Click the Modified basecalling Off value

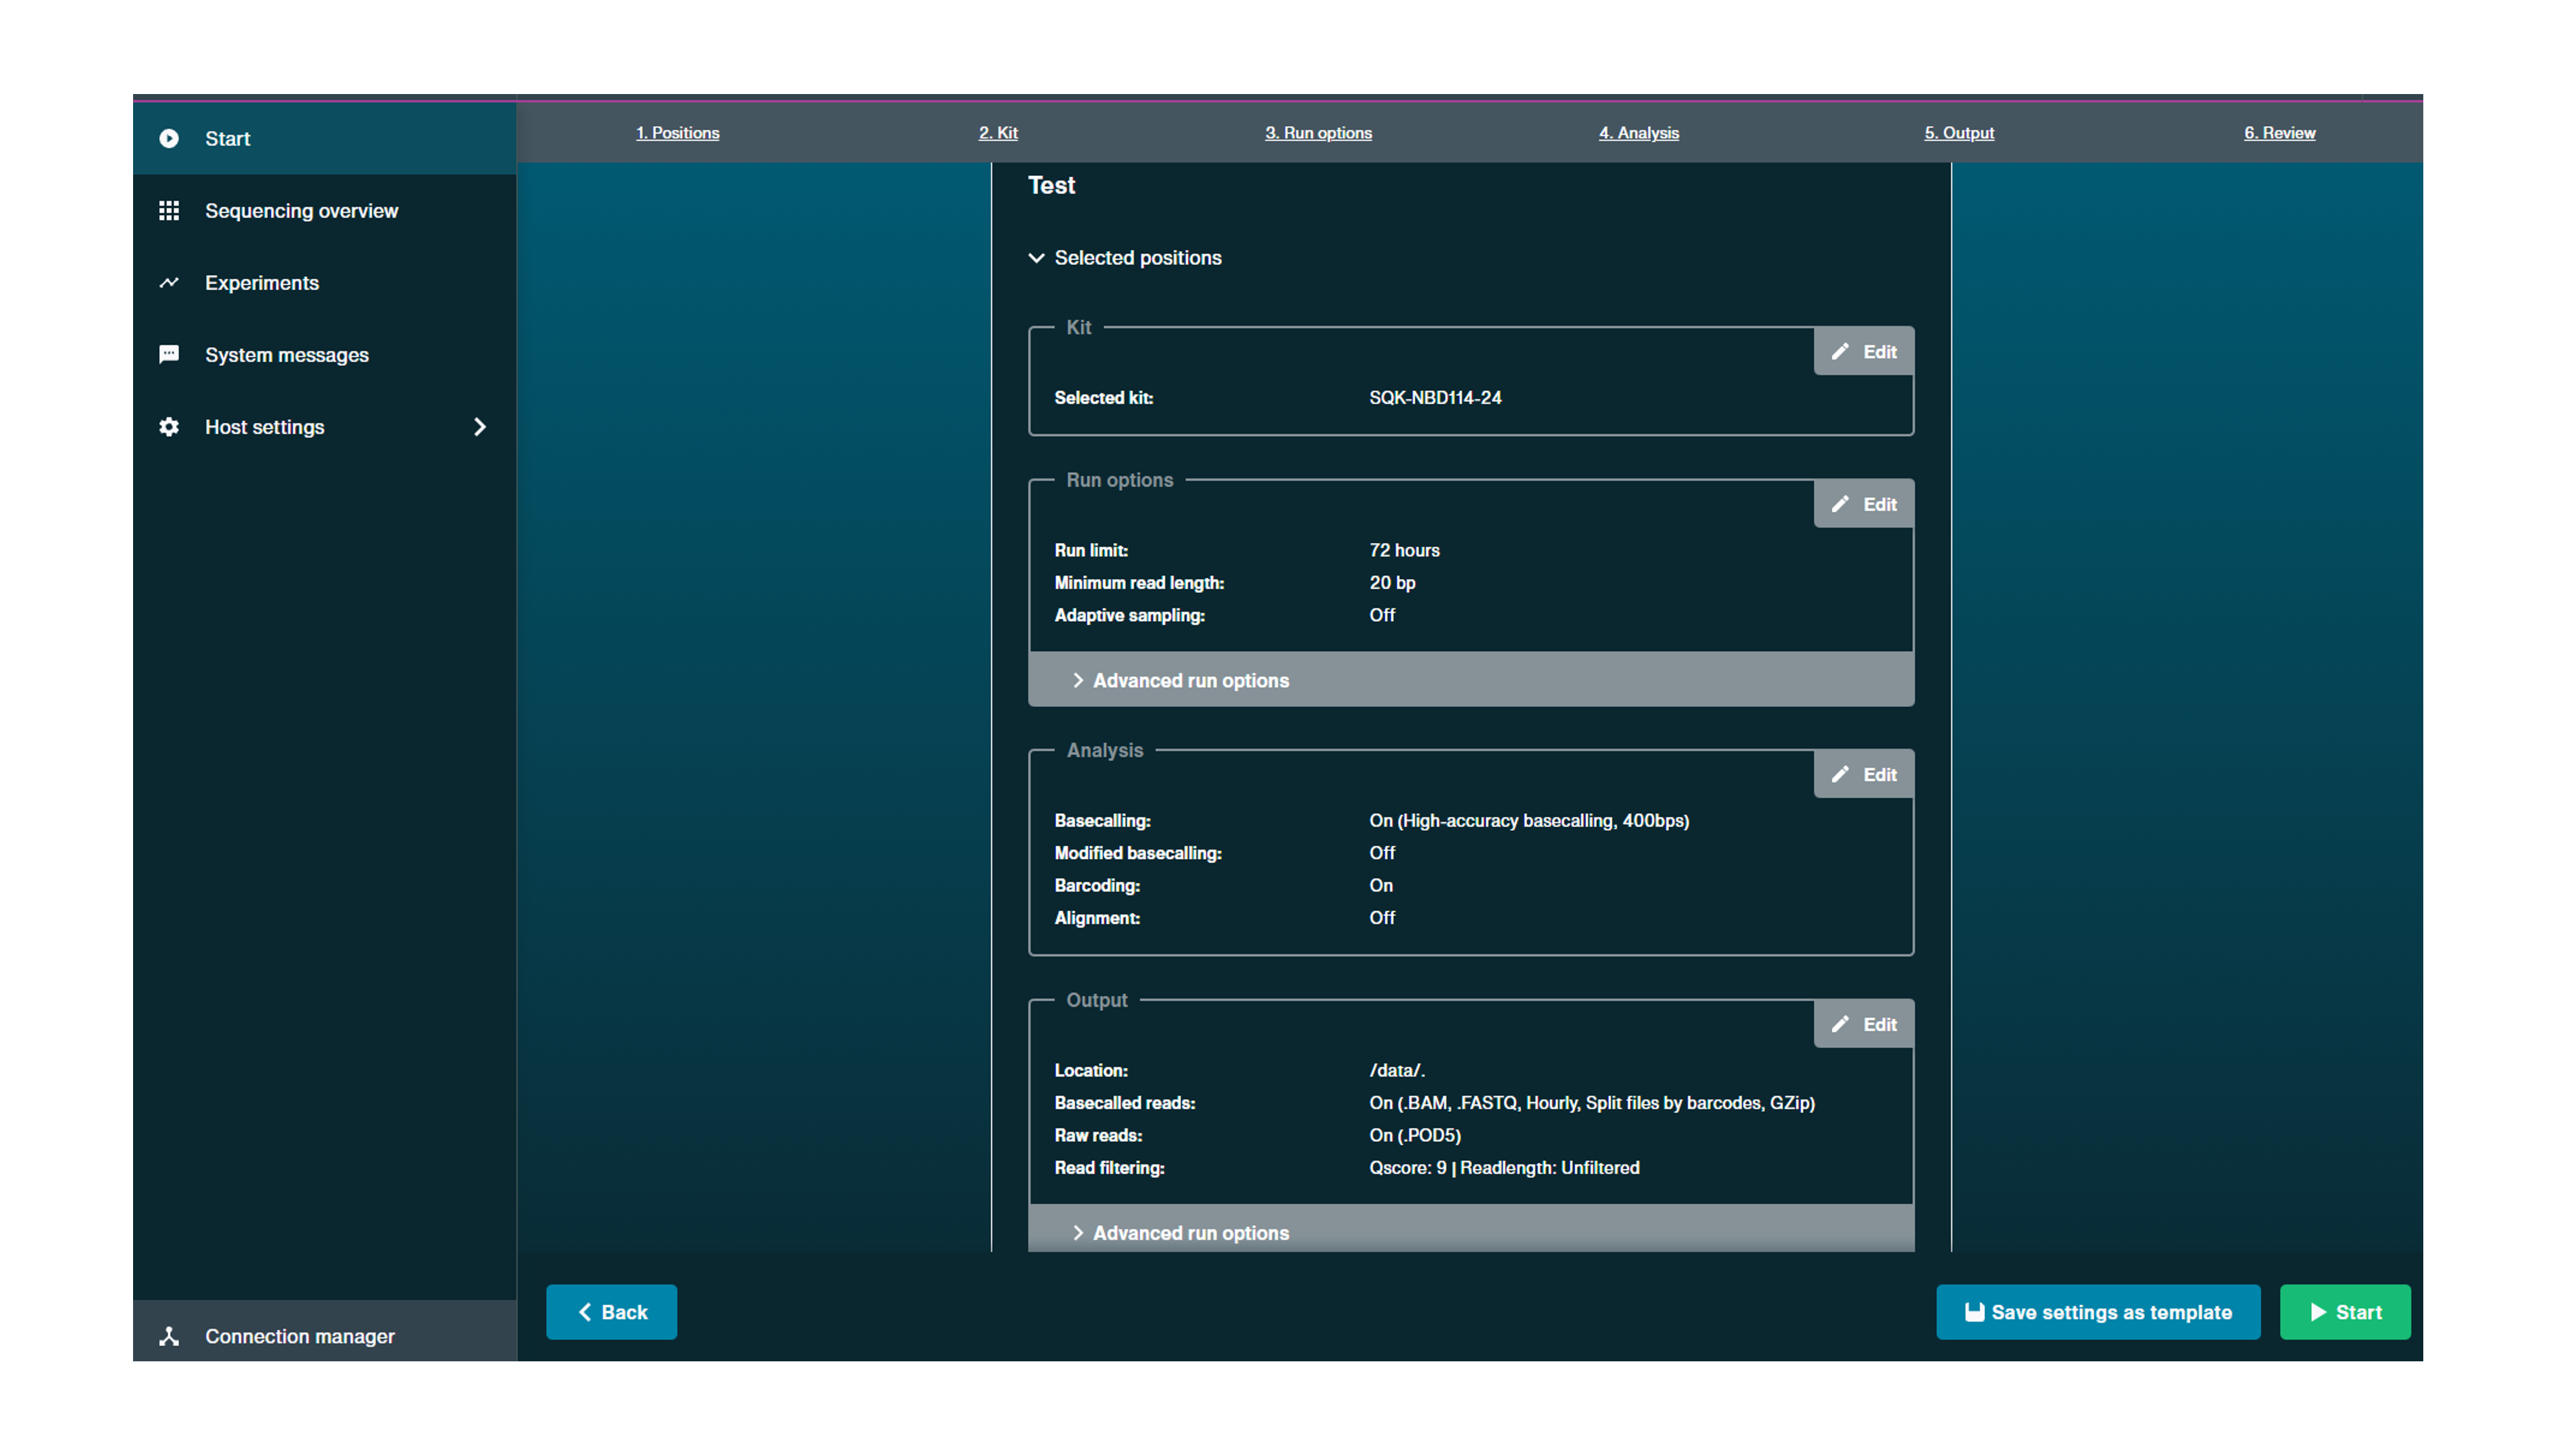point(1382,853)
